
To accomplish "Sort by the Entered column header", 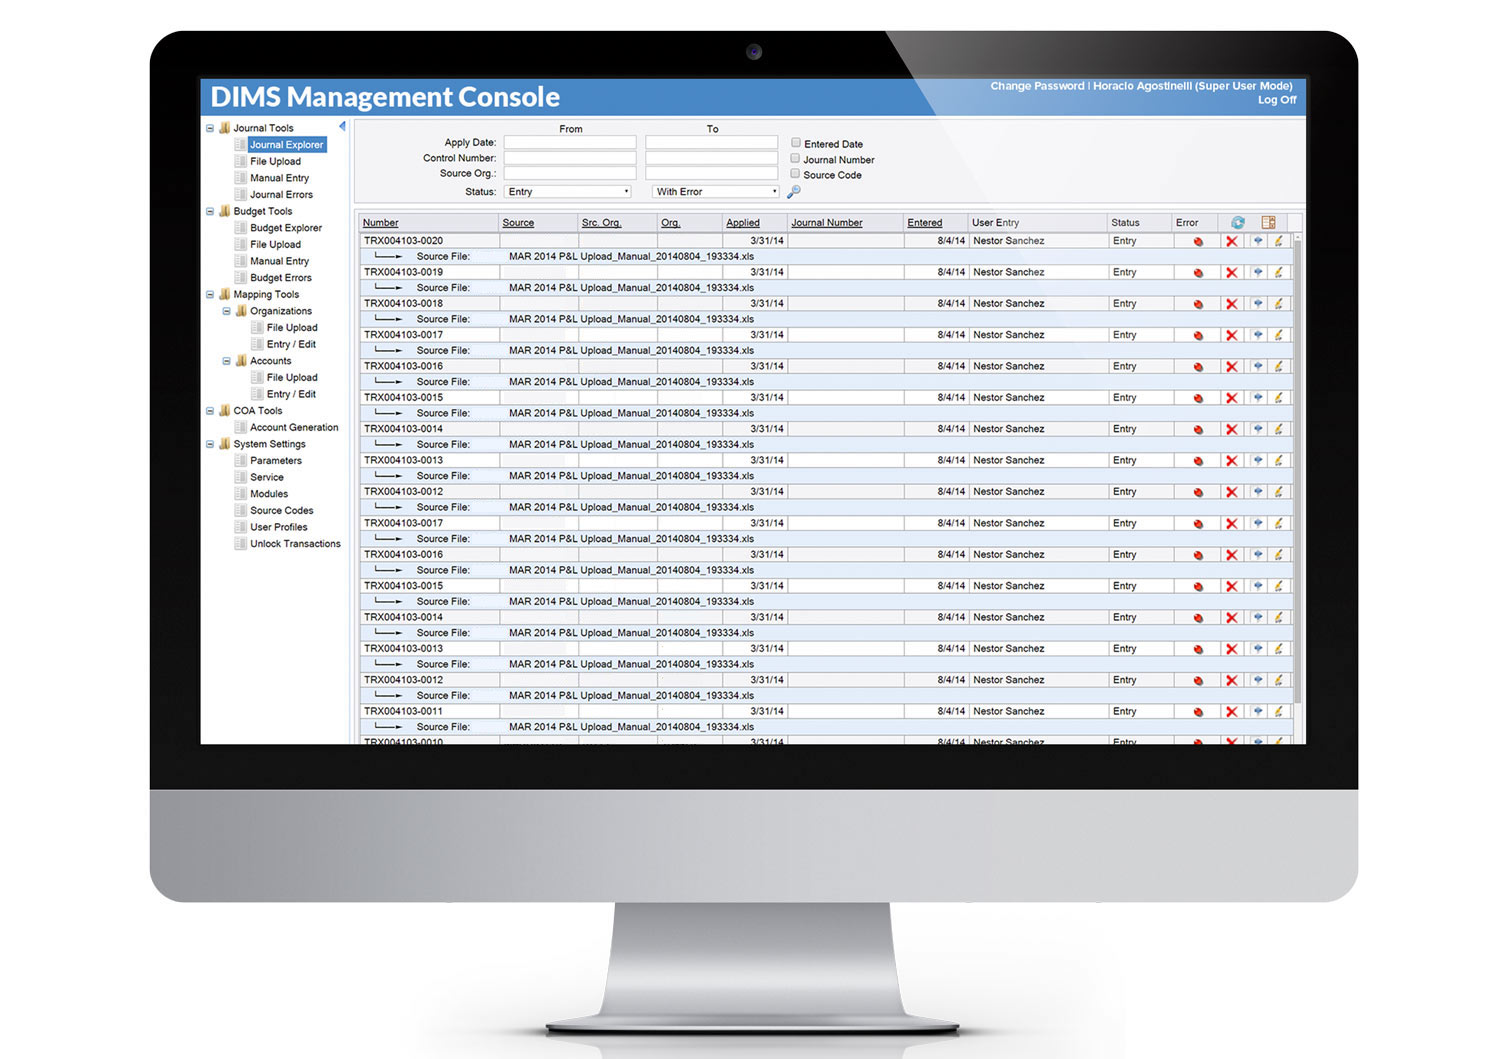I will coord(925,223).
